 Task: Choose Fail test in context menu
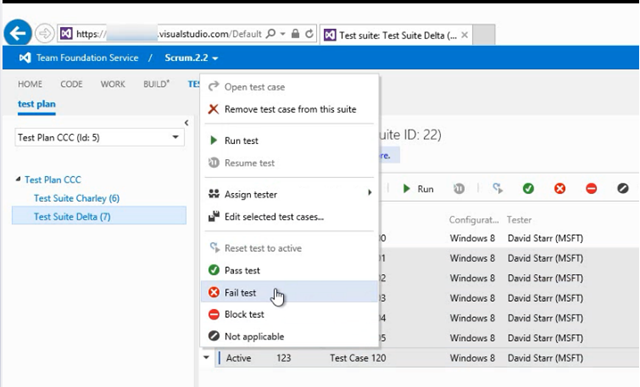click(289, 292)
